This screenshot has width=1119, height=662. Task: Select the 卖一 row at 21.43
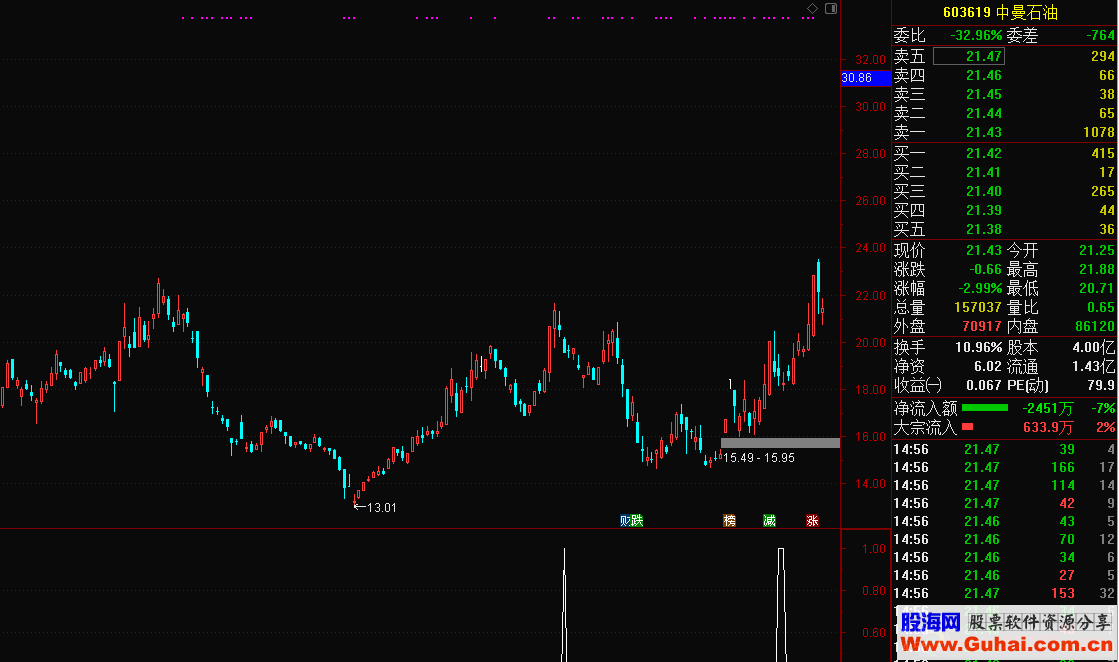pyautogui.click(x=1004, y=132)
